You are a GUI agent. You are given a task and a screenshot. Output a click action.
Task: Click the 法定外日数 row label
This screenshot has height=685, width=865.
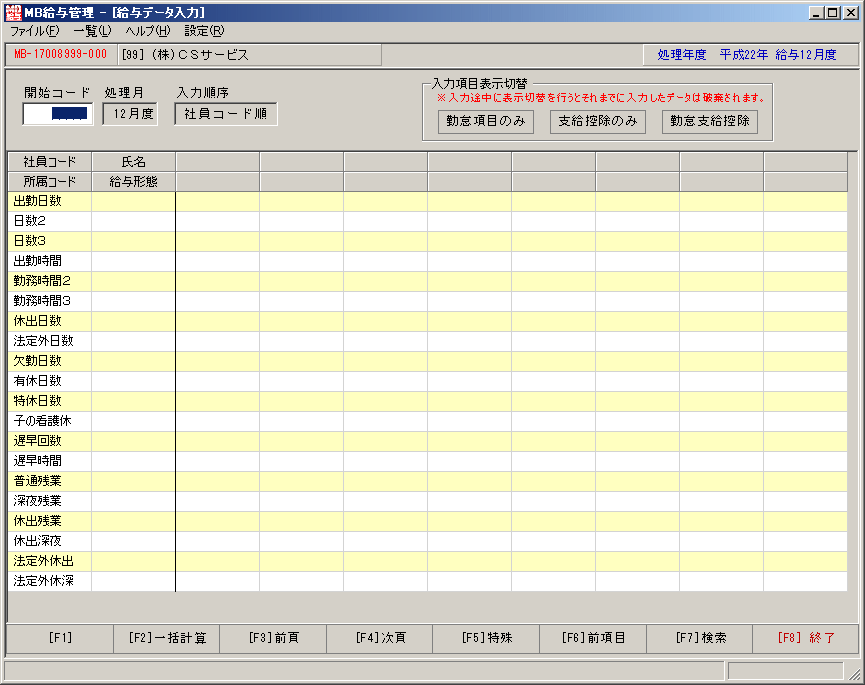pos(50,341)
